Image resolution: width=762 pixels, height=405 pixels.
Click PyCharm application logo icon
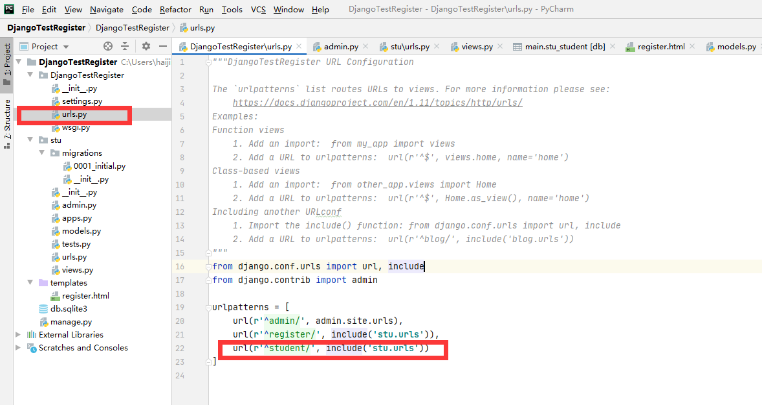[9, 9]
